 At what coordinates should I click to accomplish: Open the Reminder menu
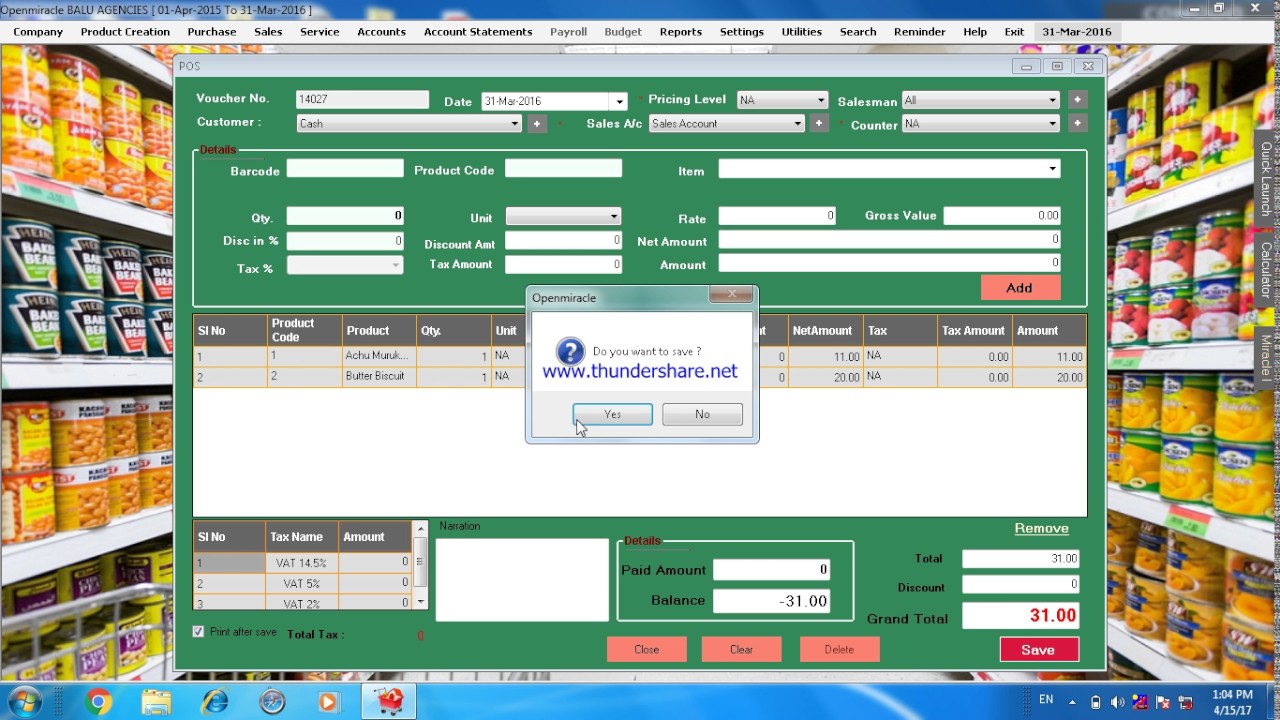click(x=920, y=32)
